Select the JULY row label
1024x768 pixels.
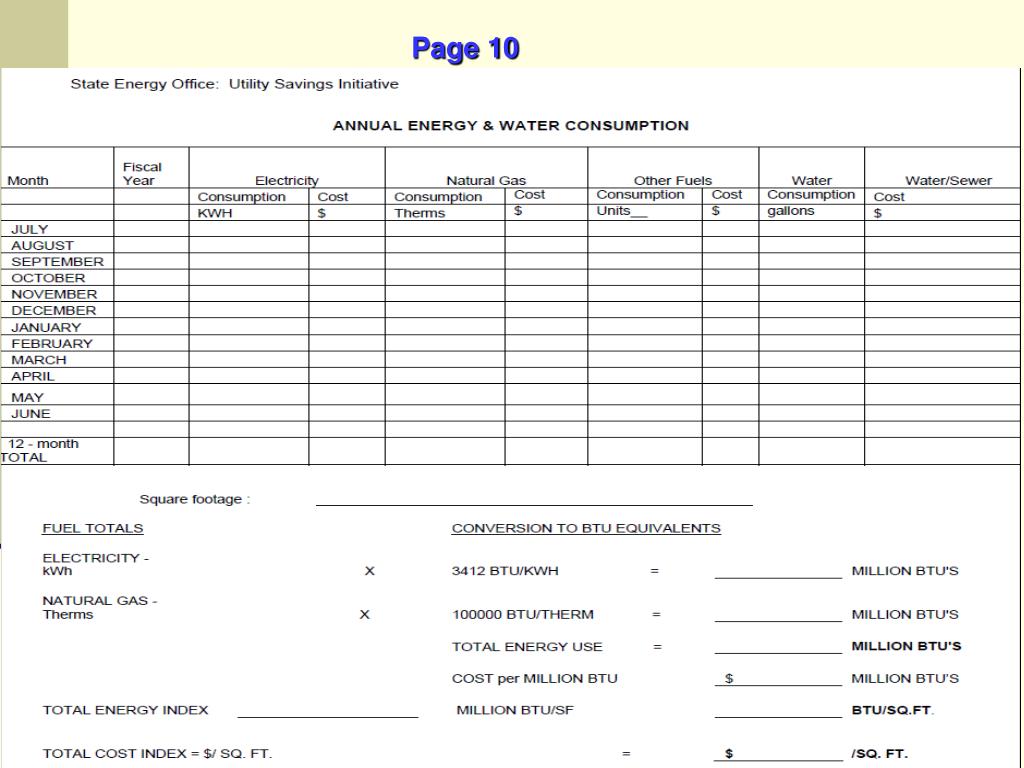[29, 229]
